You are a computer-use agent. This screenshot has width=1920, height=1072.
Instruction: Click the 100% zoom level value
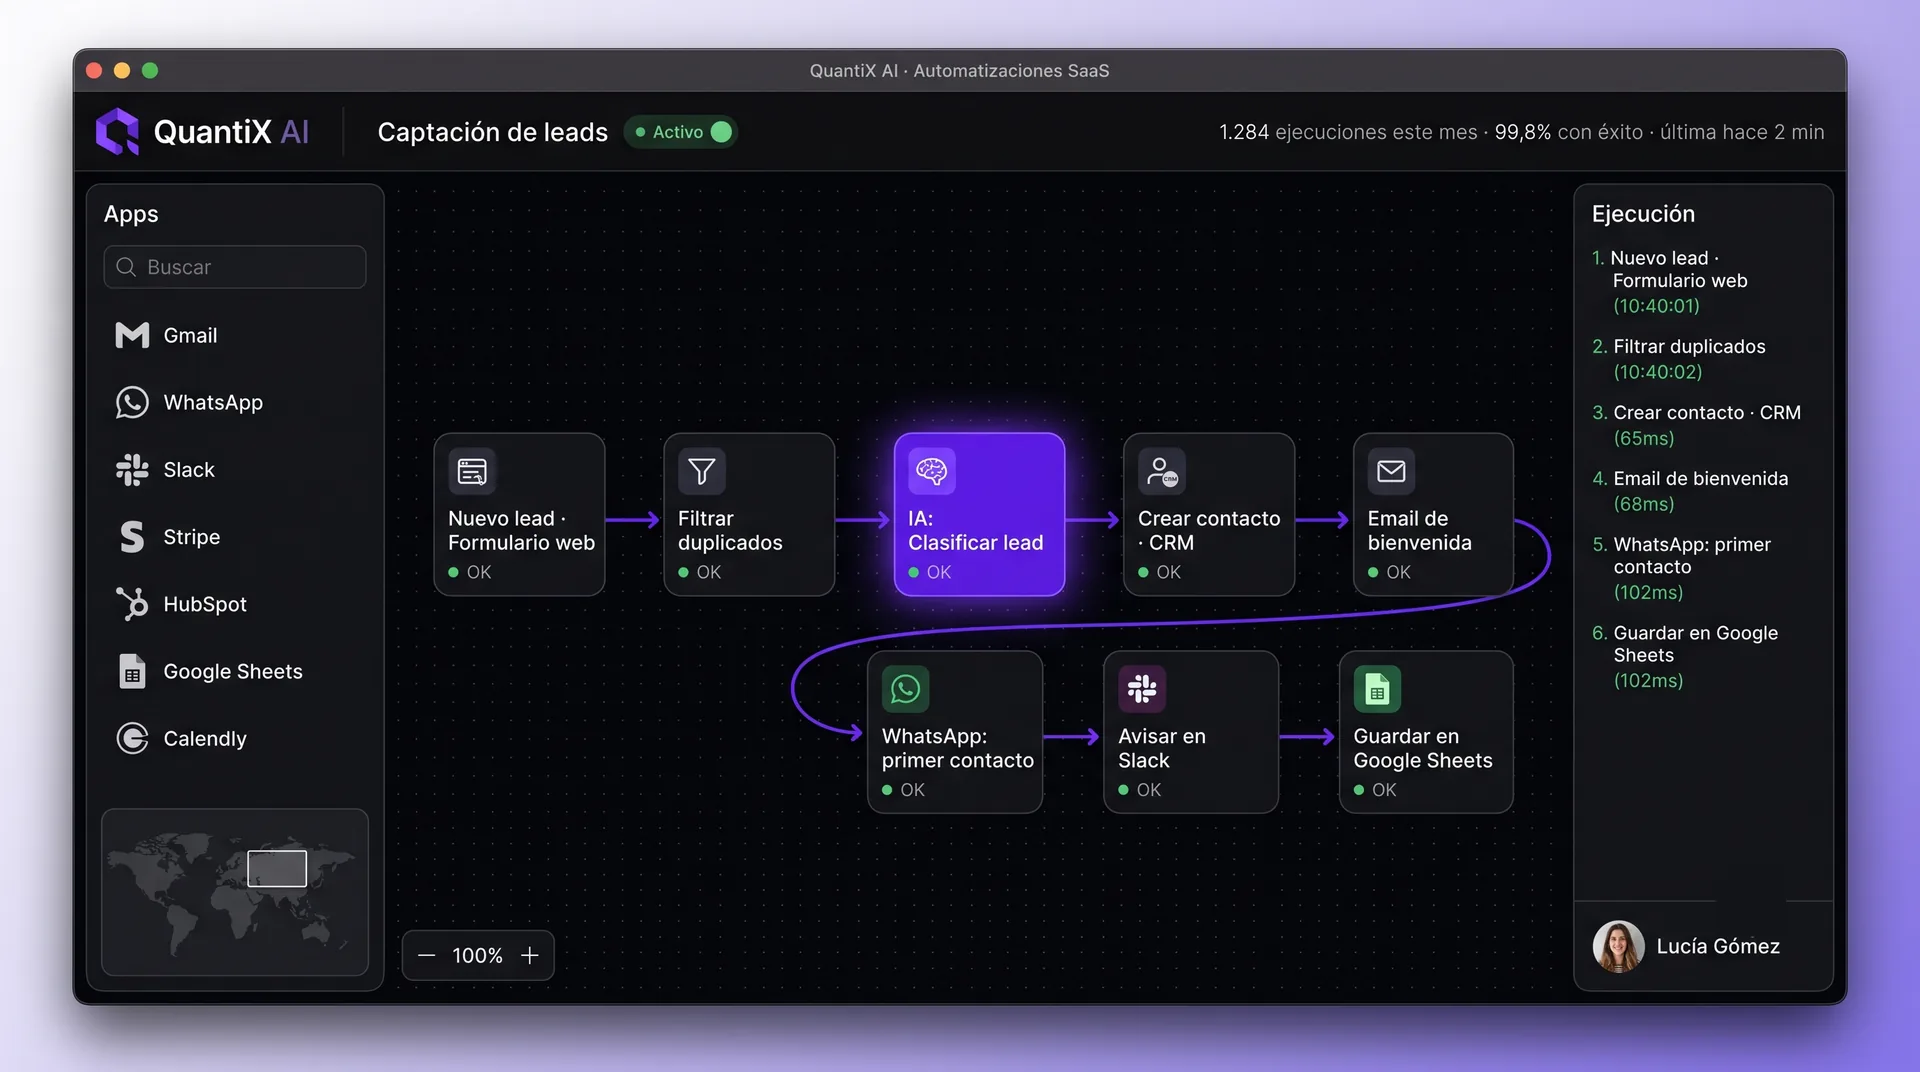477,956
